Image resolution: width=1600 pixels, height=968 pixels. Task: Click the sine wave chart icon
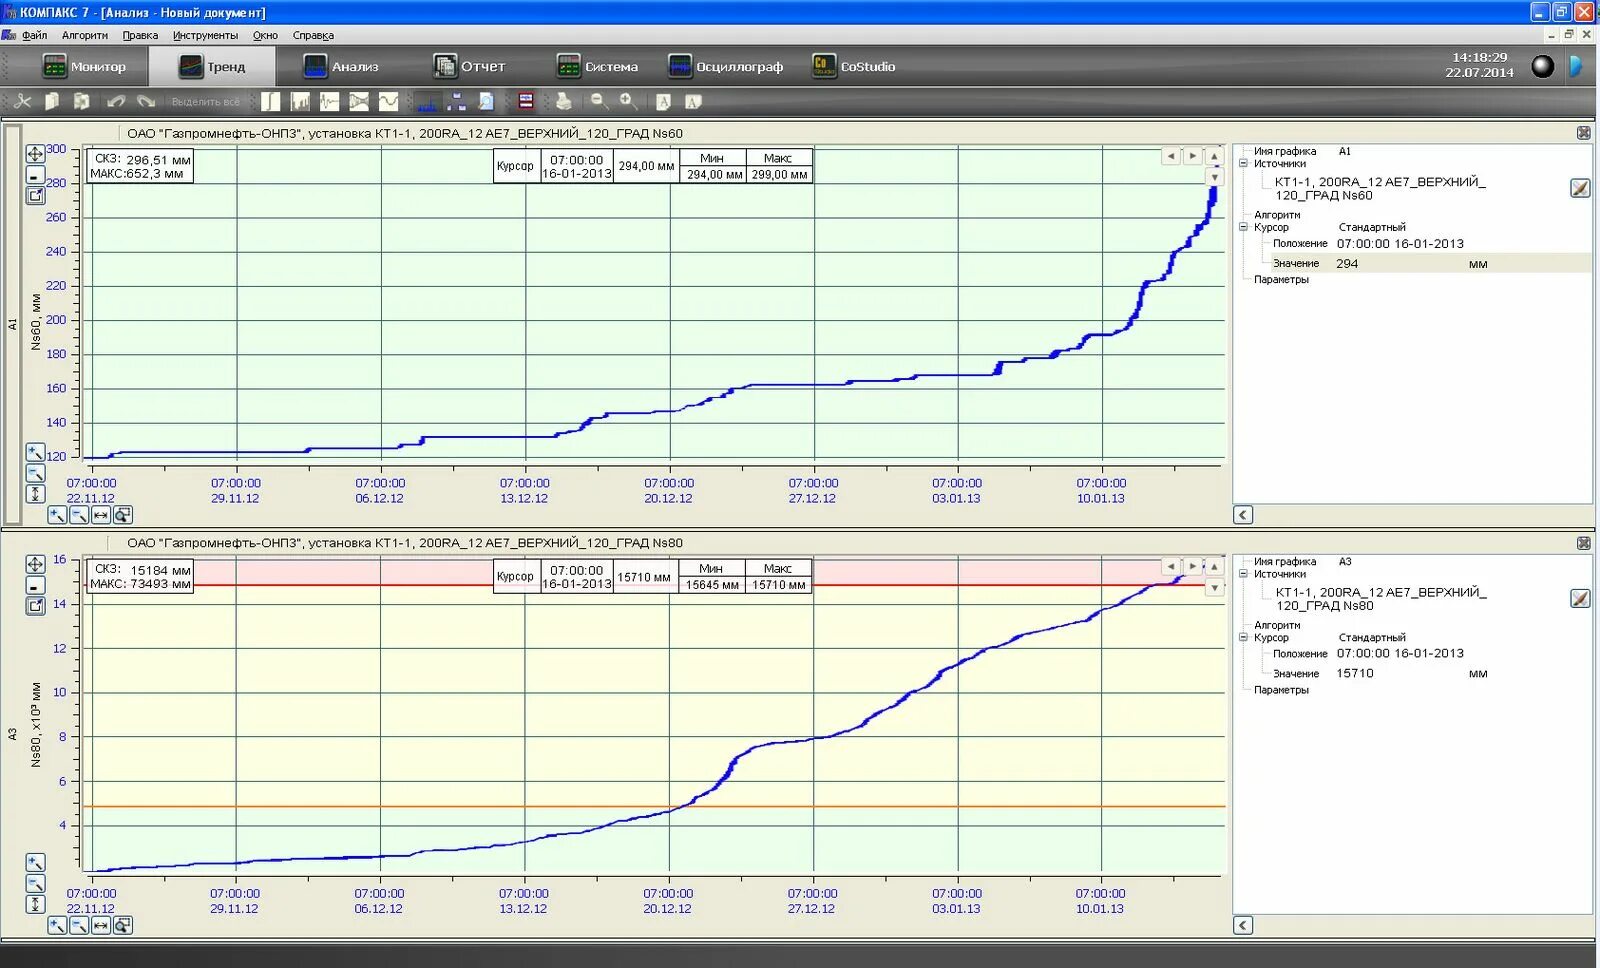[388, 101]
